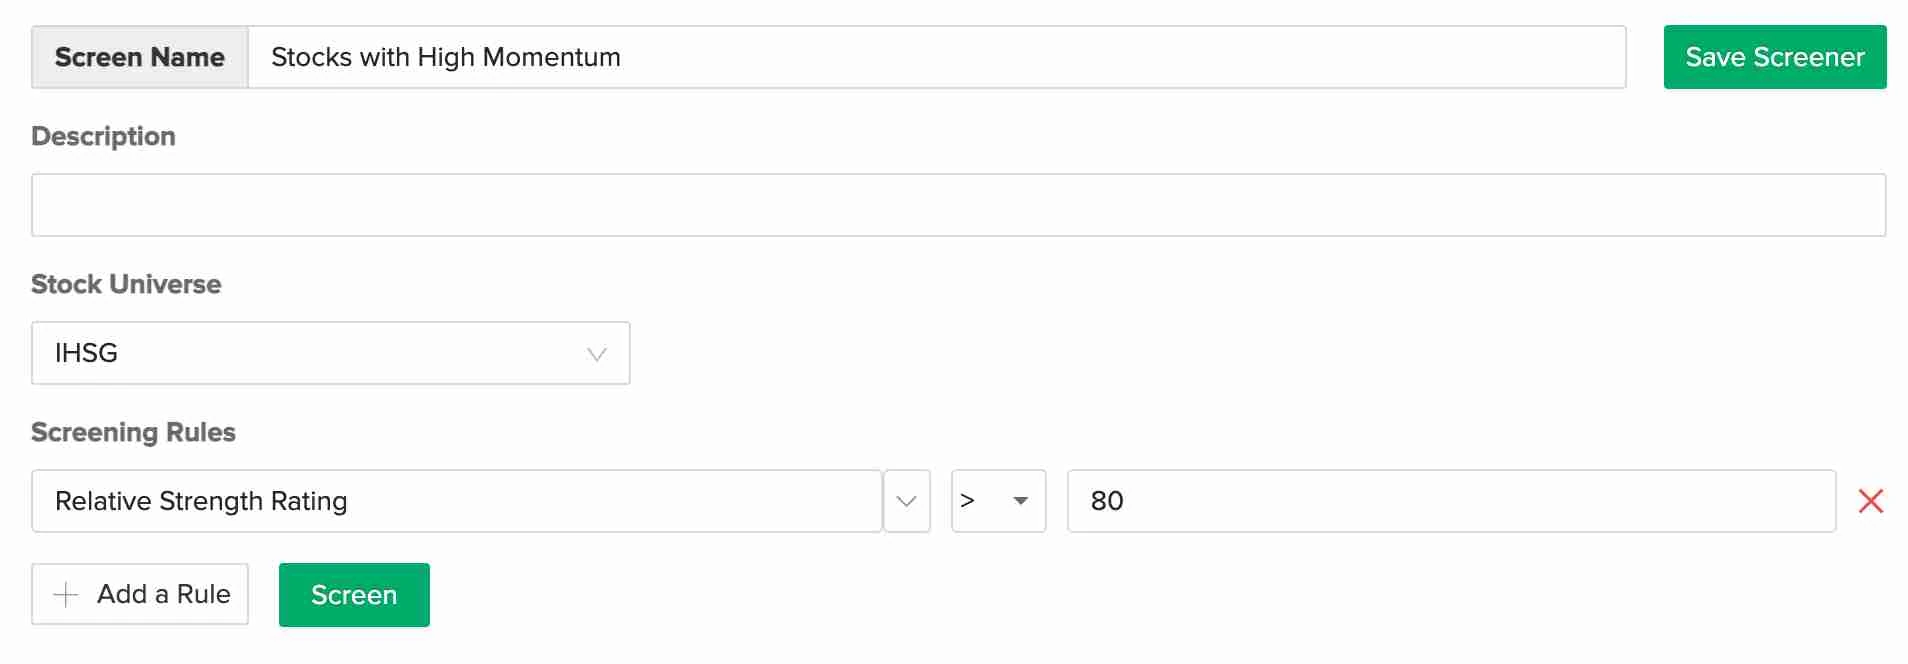Click the plus icon in Add a Rule
Screen dimensions: 1908x664
66,595
